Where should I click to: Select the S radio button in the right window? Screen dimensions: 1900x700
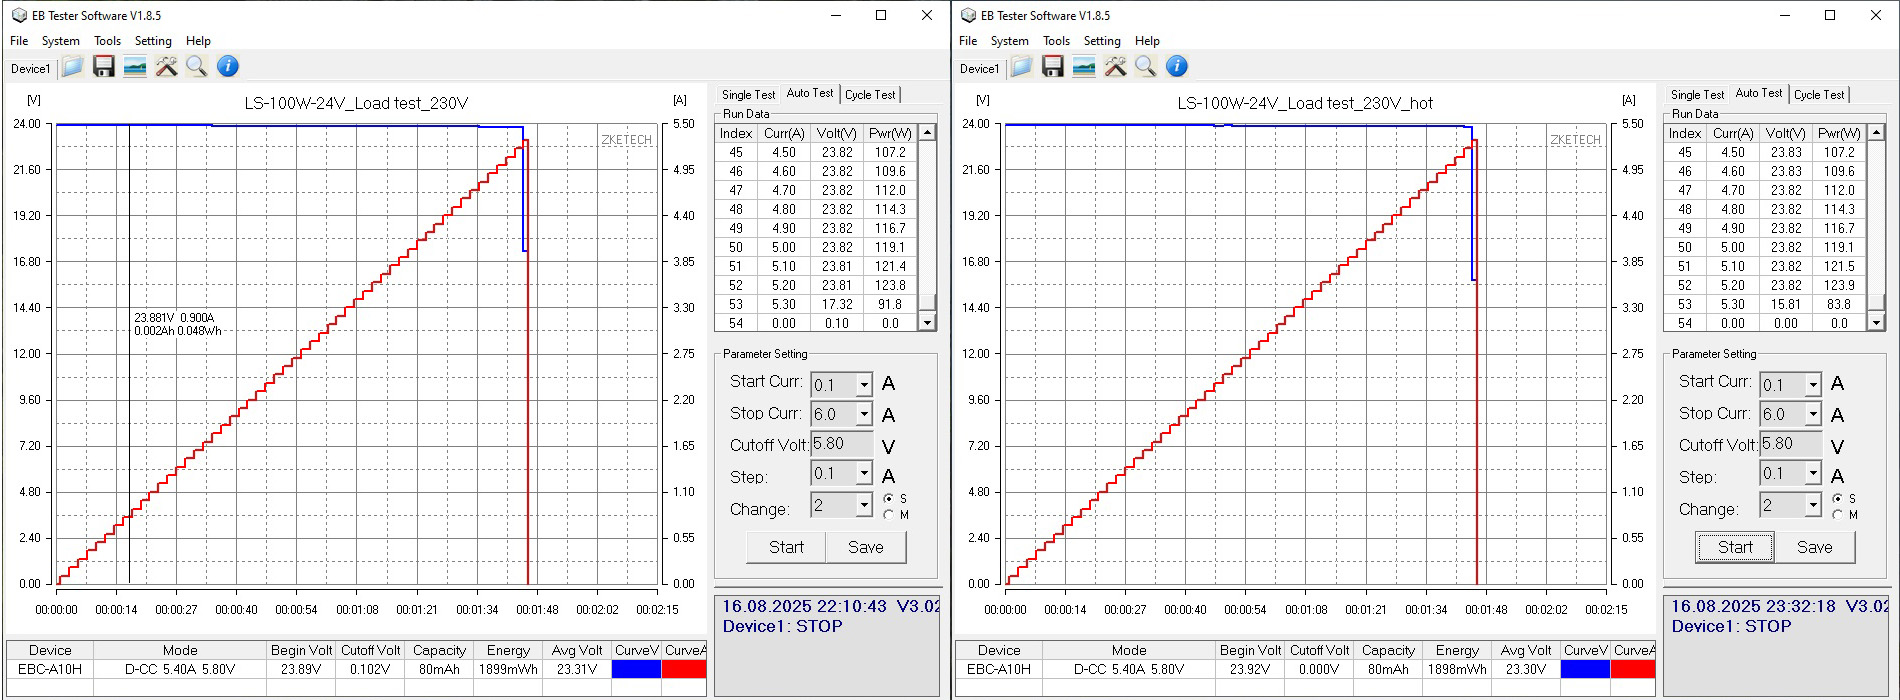click(1837, 498)
